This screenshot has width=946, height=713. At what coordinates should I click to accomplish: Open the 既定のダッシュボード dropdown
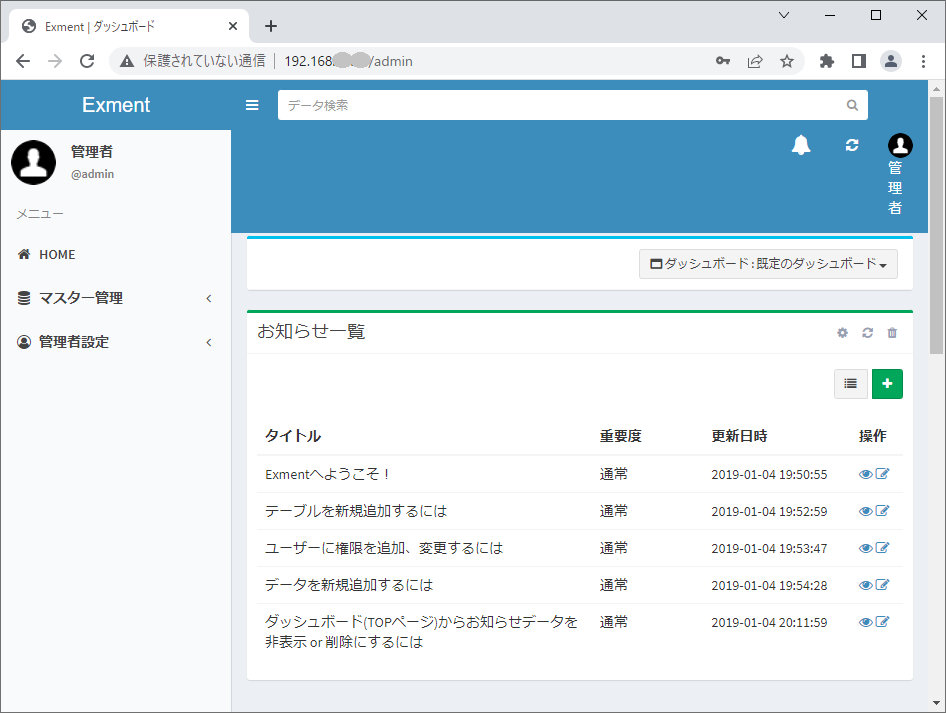click(768, 264)
